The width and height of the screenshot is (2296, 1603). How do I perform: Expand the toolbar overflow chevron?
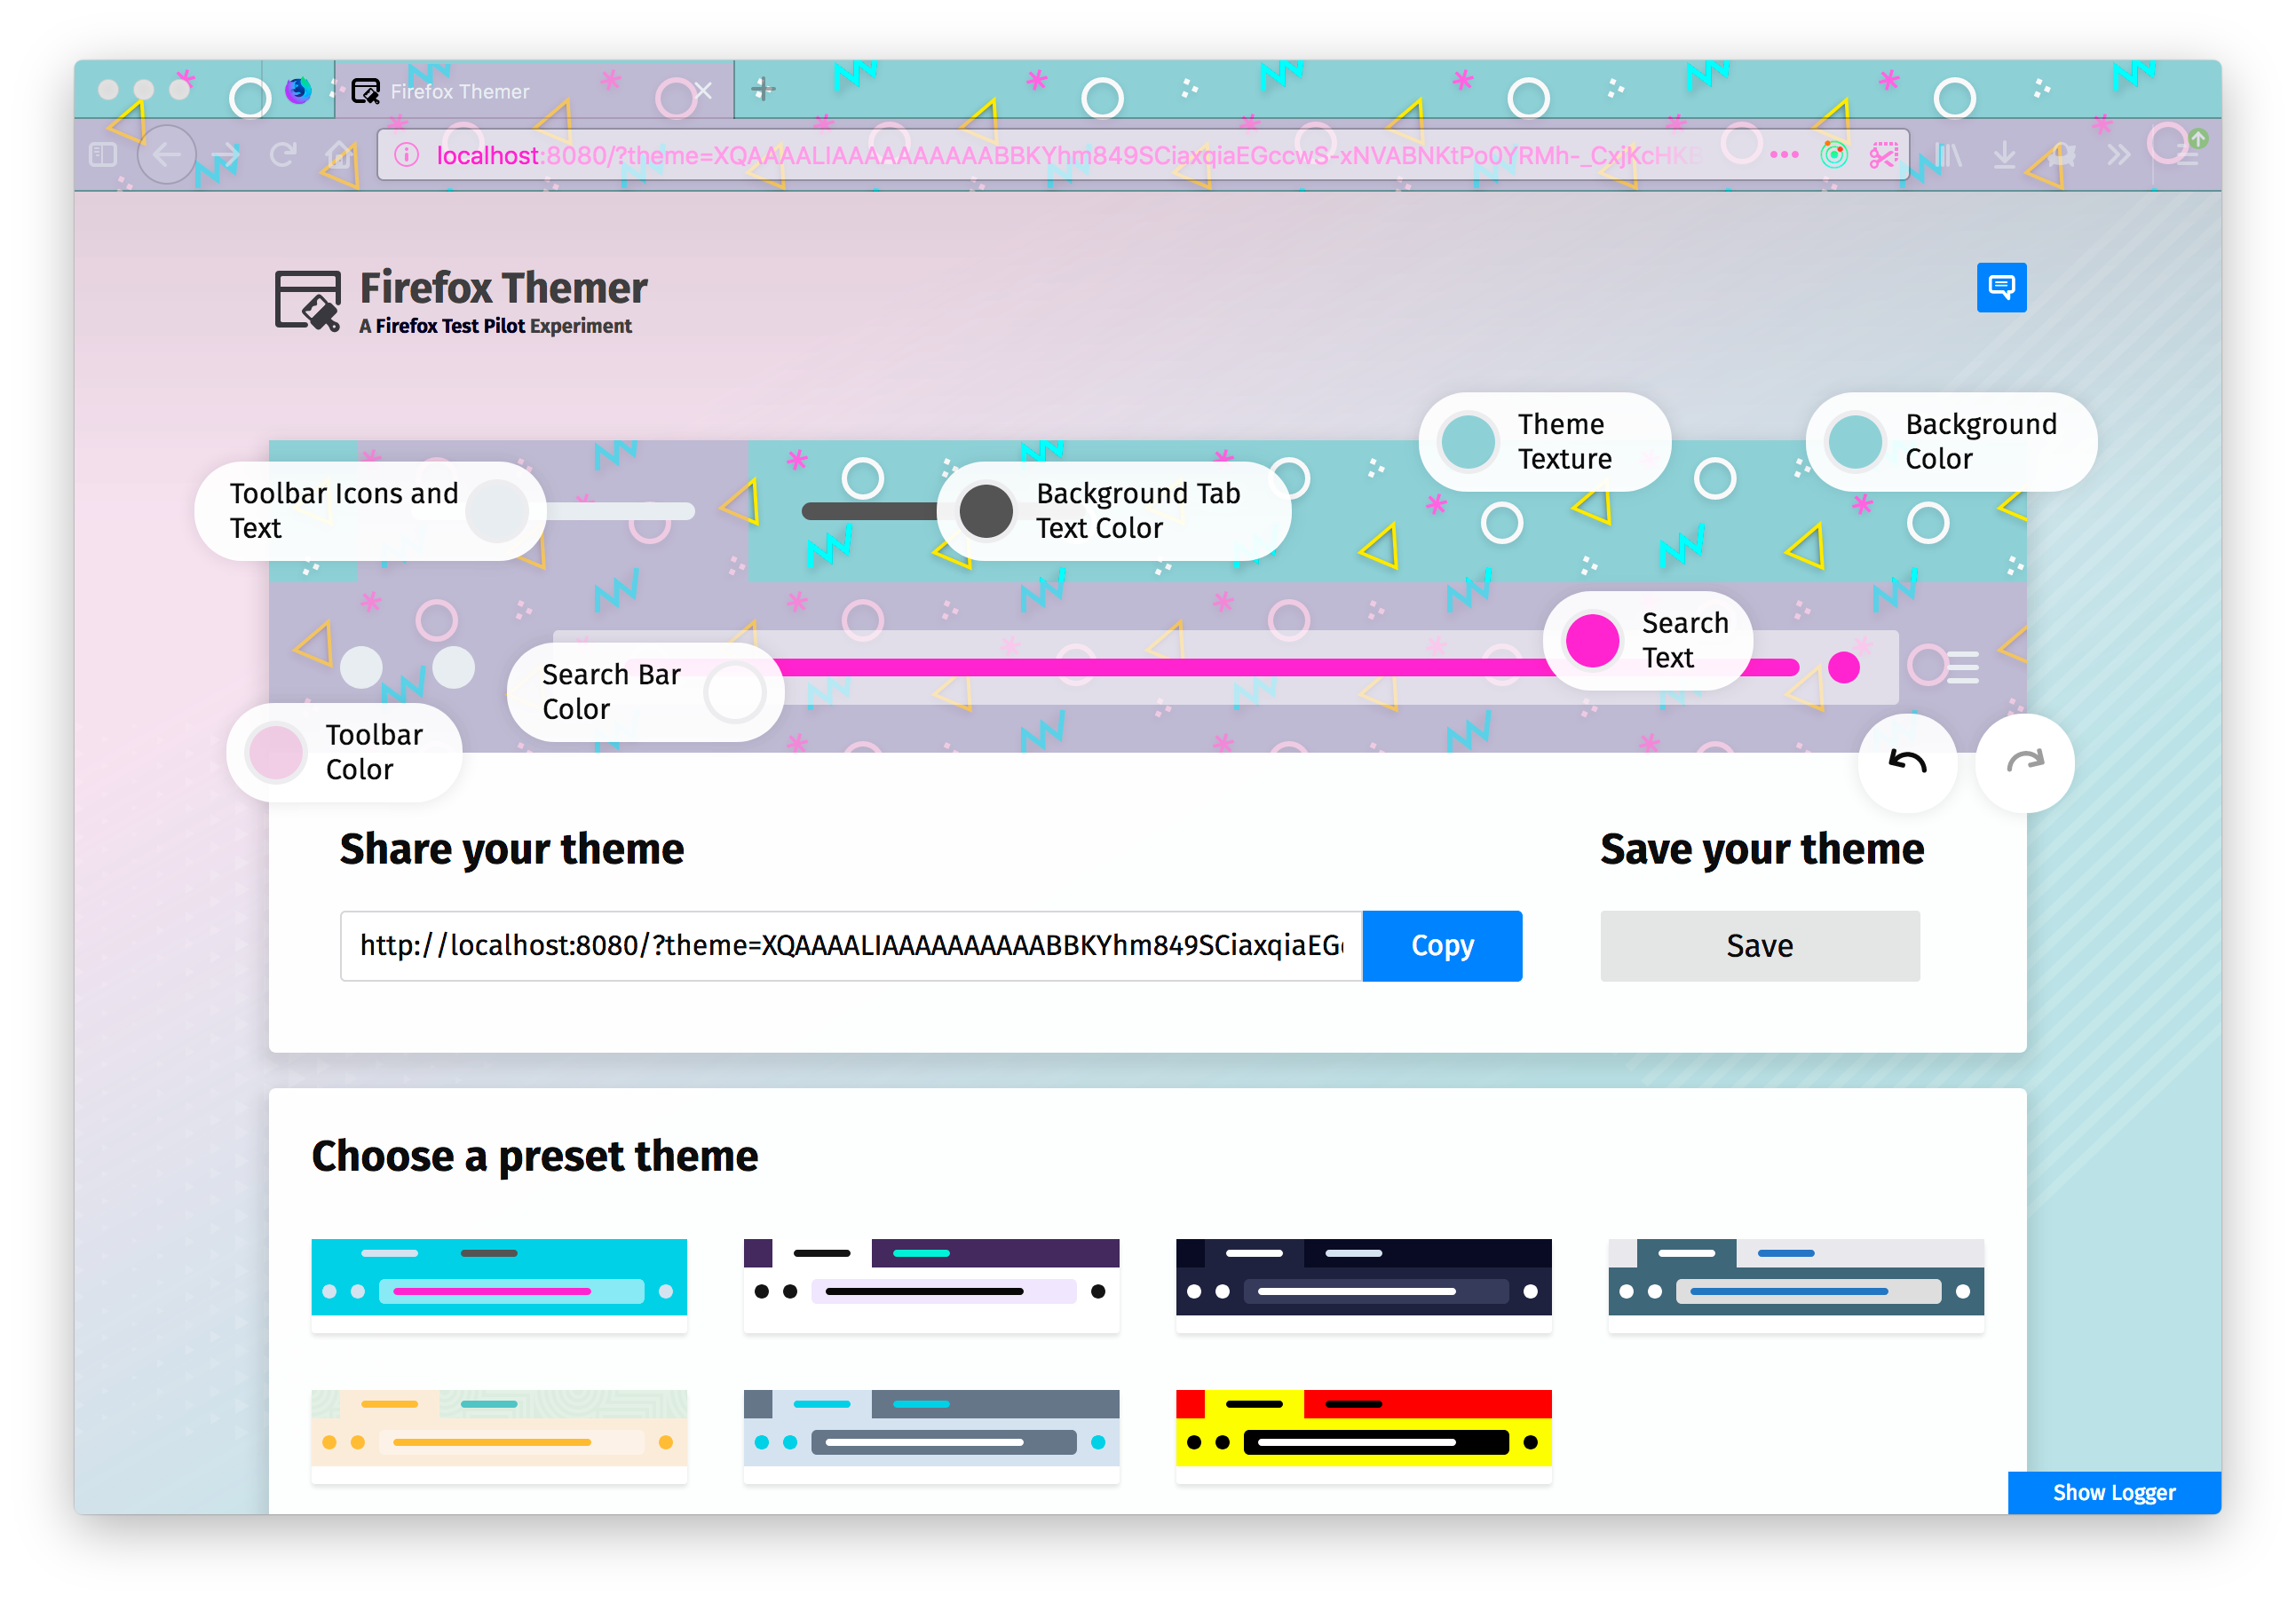(x=2118, y=155)
